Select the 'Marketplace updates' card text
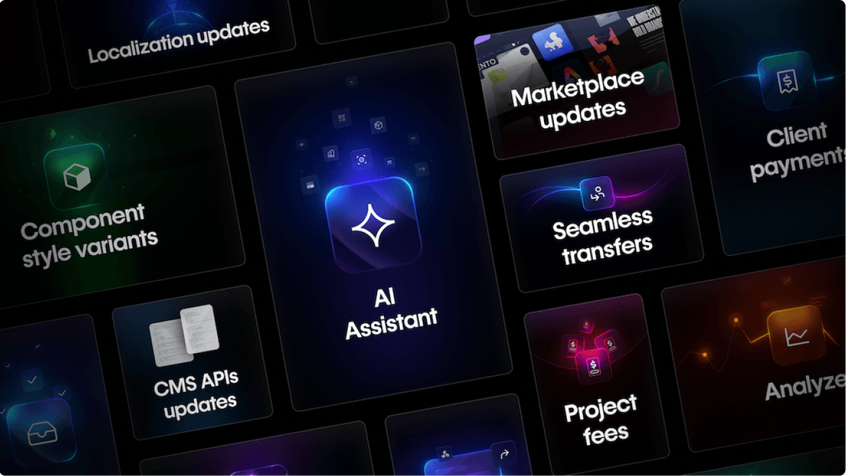The height and width of the screenshot is (476, 846). 579,100
